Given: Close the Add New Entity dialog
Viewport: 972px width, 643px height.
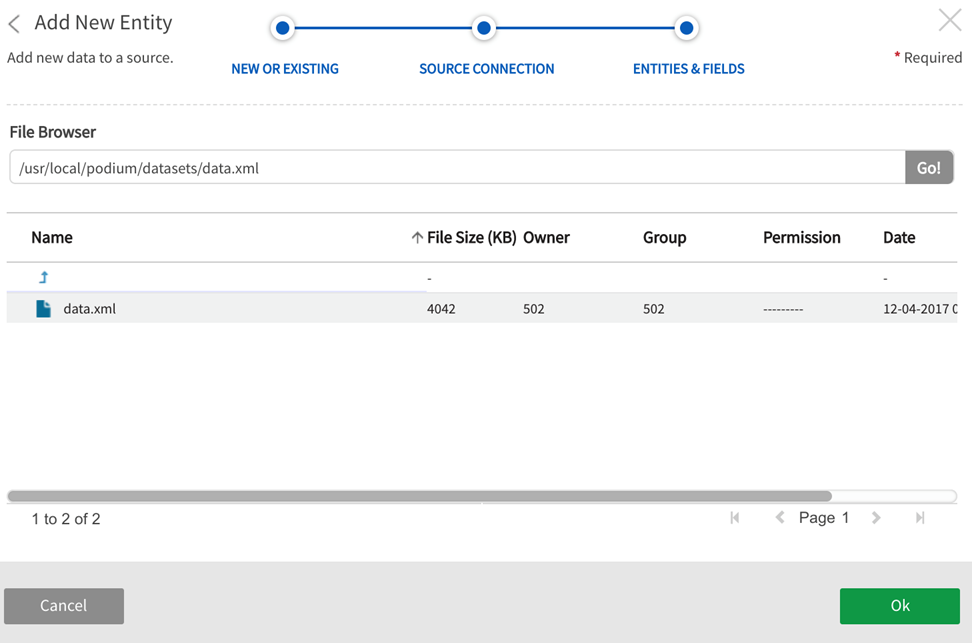Looking at the screenshot, I should click(950, 20).
